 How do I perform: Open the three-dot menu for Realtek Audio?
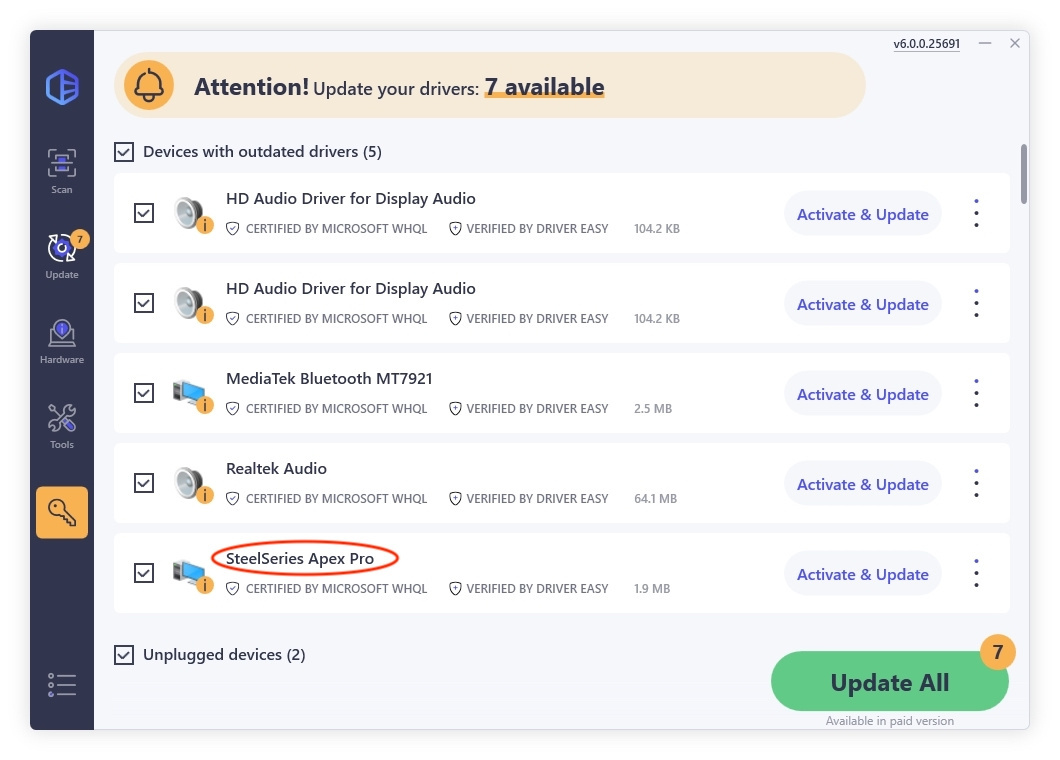click(976, 483)
